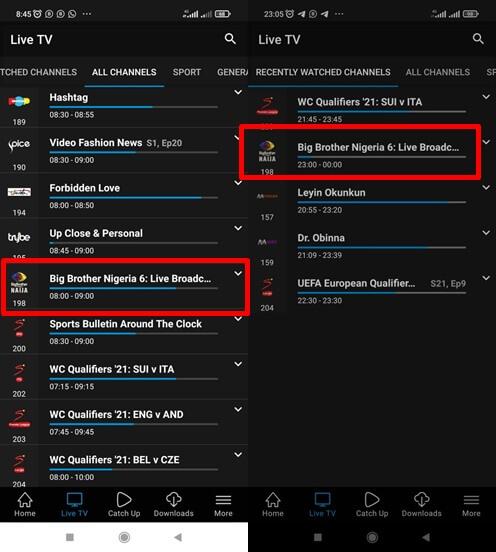Select Trybe channel logo
The image size is (496, 552).
tap(19, 237)
